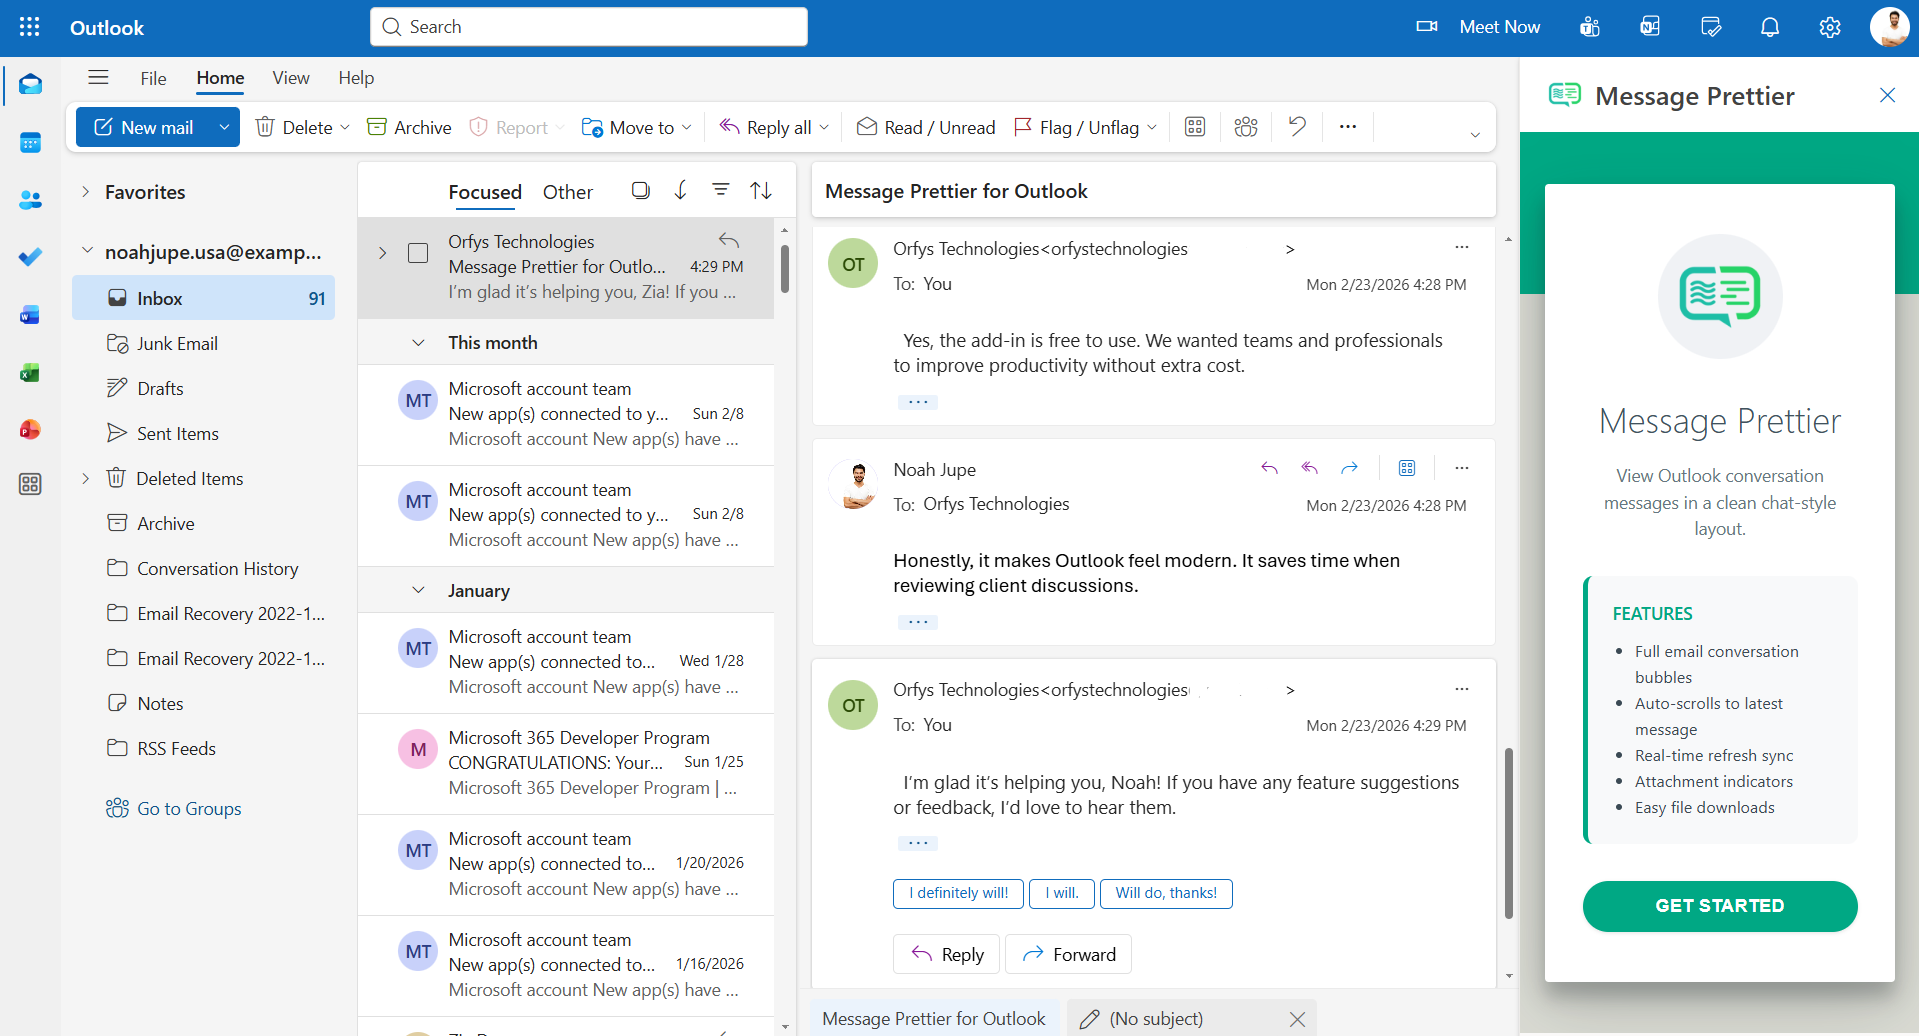Open the app launcher waffle icon

pos(30,27)
